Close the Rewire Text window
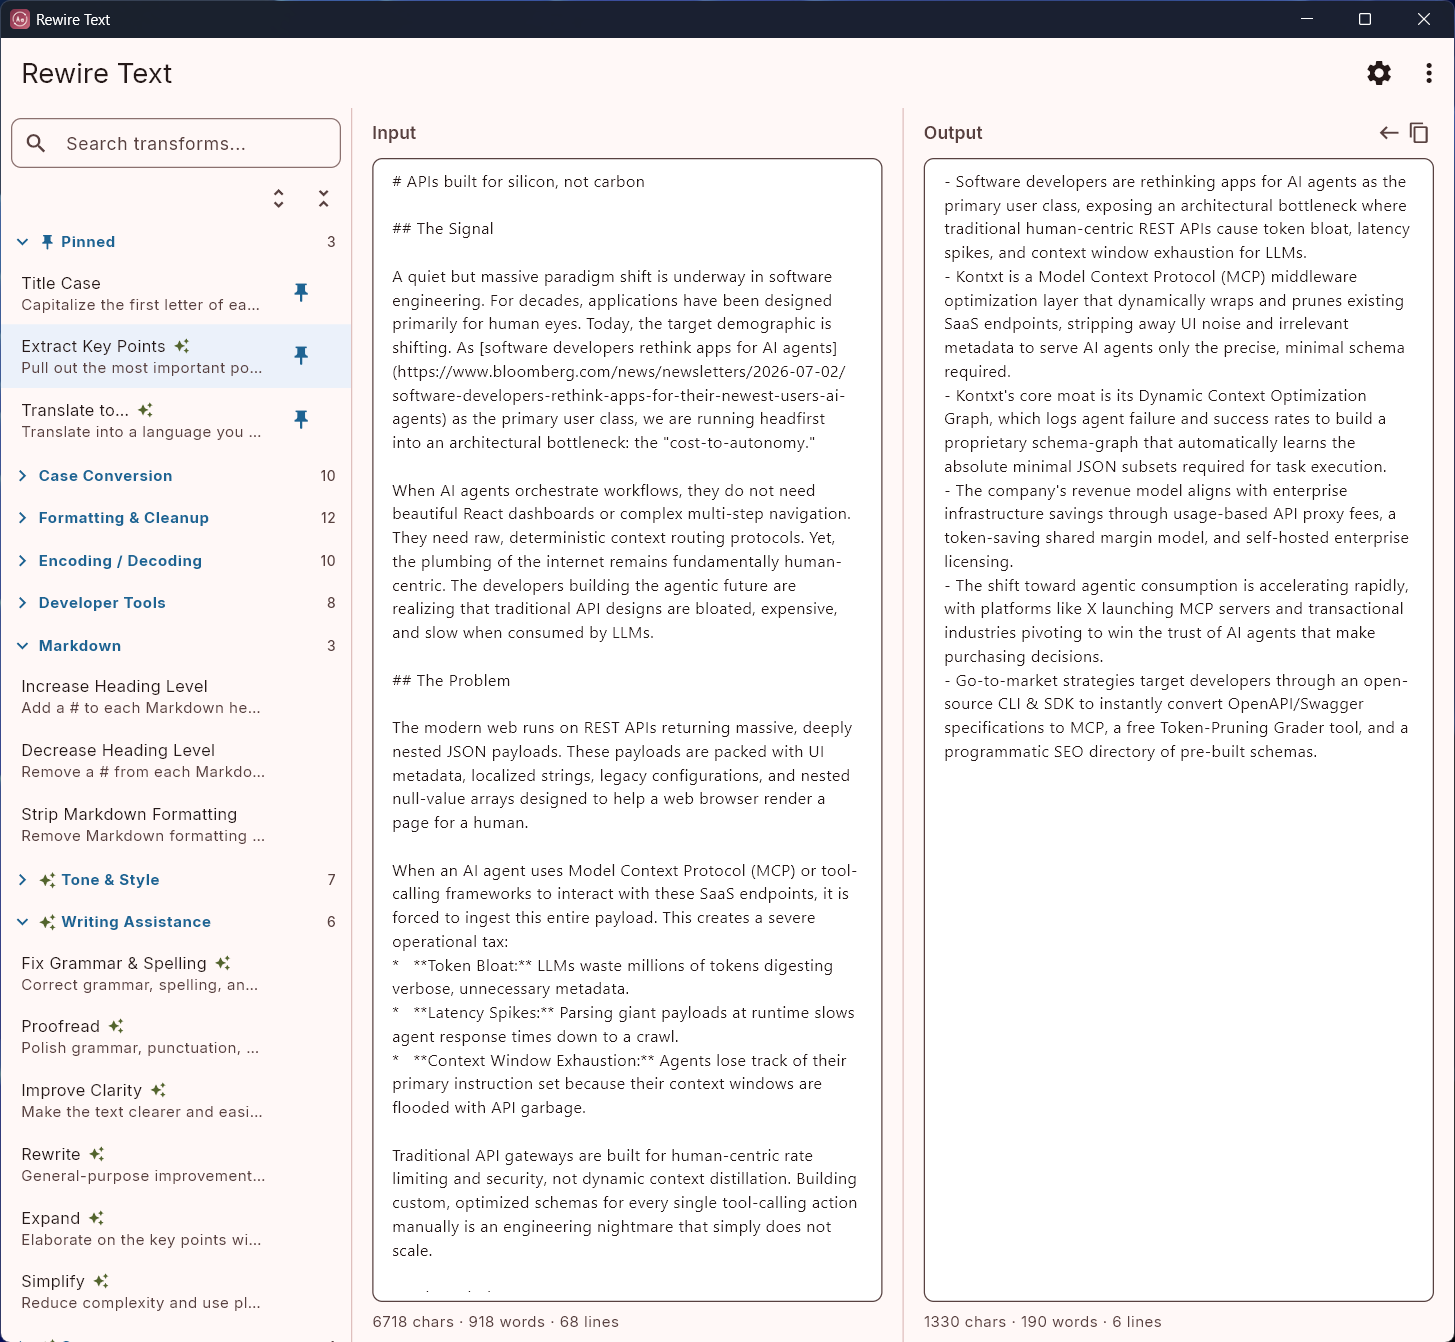 tap(1424, 19)
